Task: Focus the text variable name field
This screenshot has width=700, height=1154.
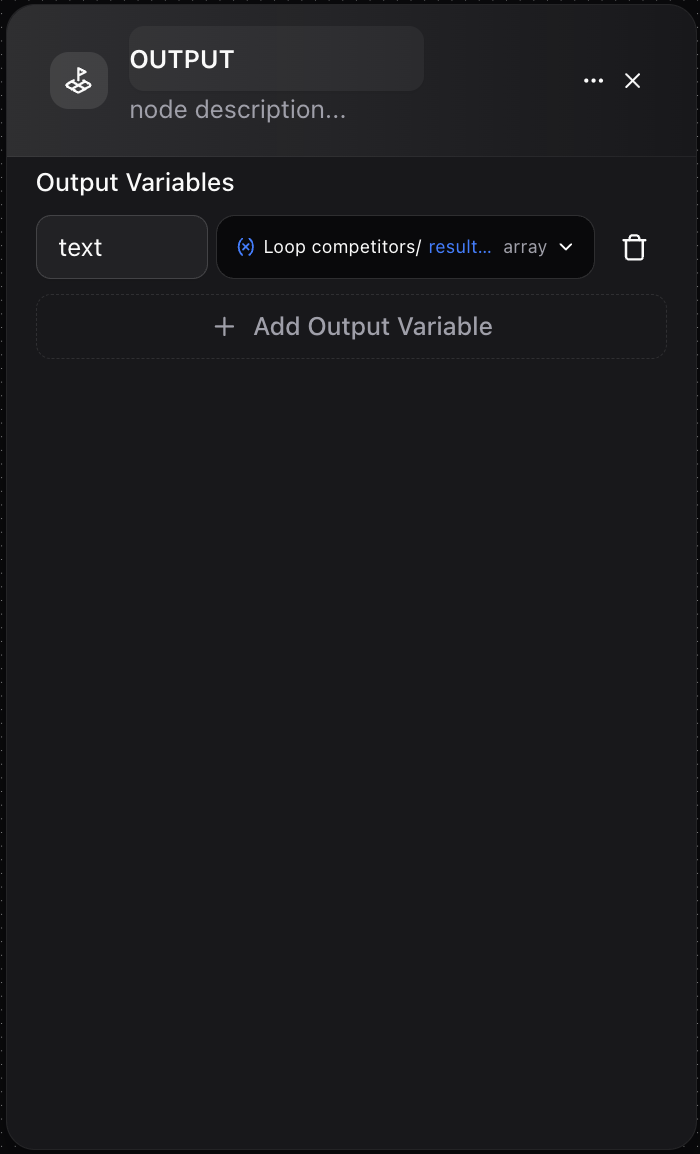Action: point(121,247)
